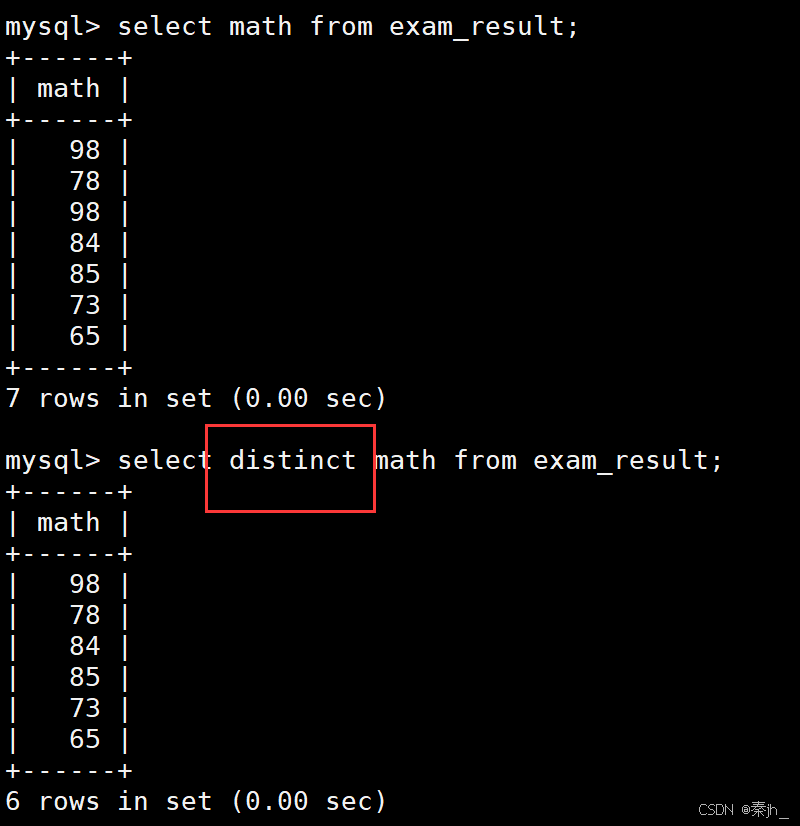Image resolution: width=800 pixels, height=826 pixels.
Task: Click the 65 value in the first table
Action: [x=85, y=336]
